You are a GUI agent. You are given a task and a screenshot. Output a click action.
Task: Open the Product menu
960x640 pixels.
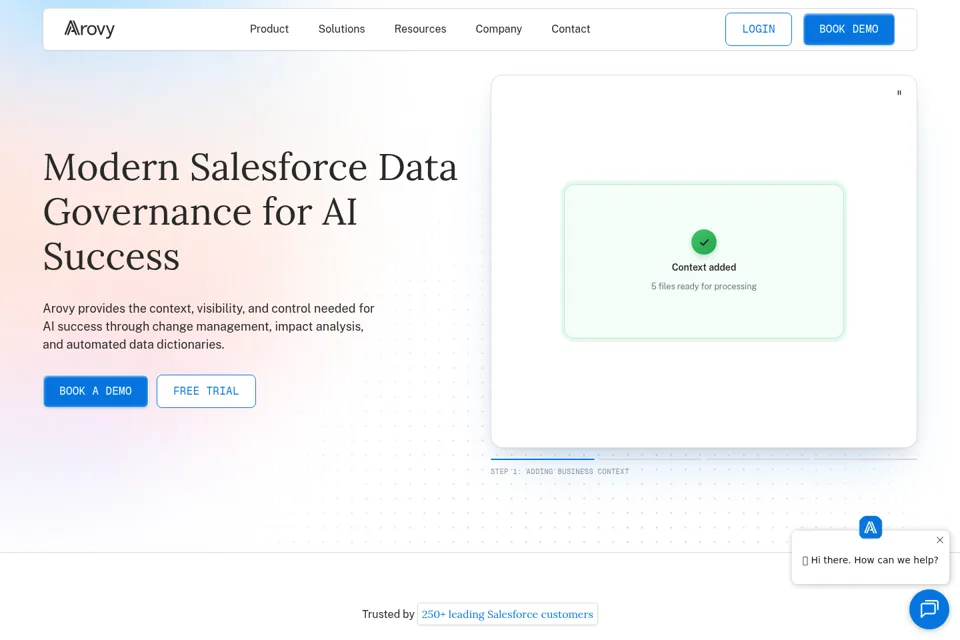coord(269,29)
